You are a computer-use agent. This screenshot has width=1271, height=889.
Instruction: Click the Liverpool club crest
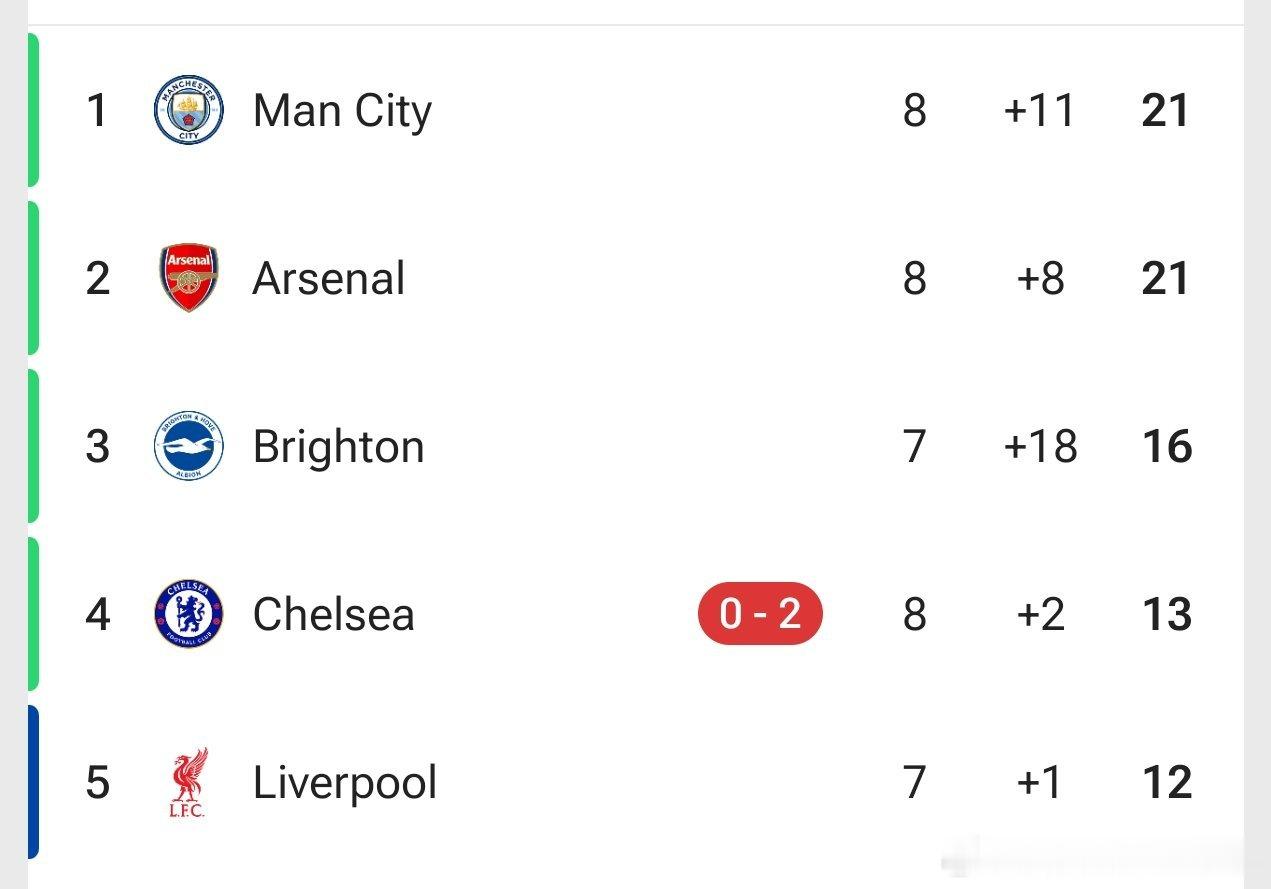188,782
